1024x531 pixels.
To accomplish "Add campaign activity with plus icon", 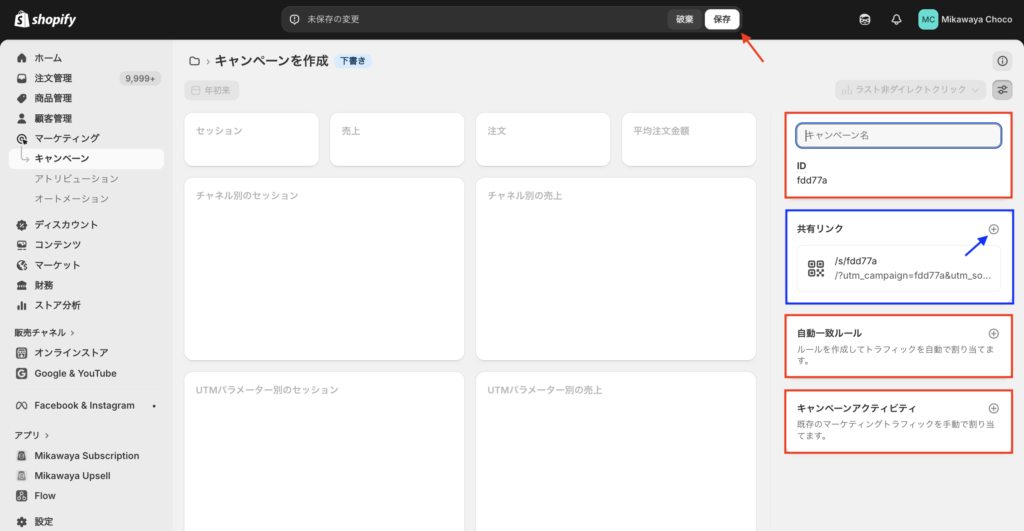I will pos(993,408).
